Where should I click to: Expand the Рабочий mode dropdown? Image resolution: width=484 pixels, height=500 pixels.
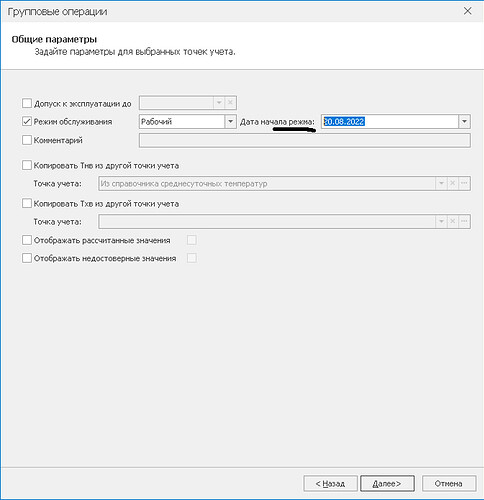click(x=230, y=121)
